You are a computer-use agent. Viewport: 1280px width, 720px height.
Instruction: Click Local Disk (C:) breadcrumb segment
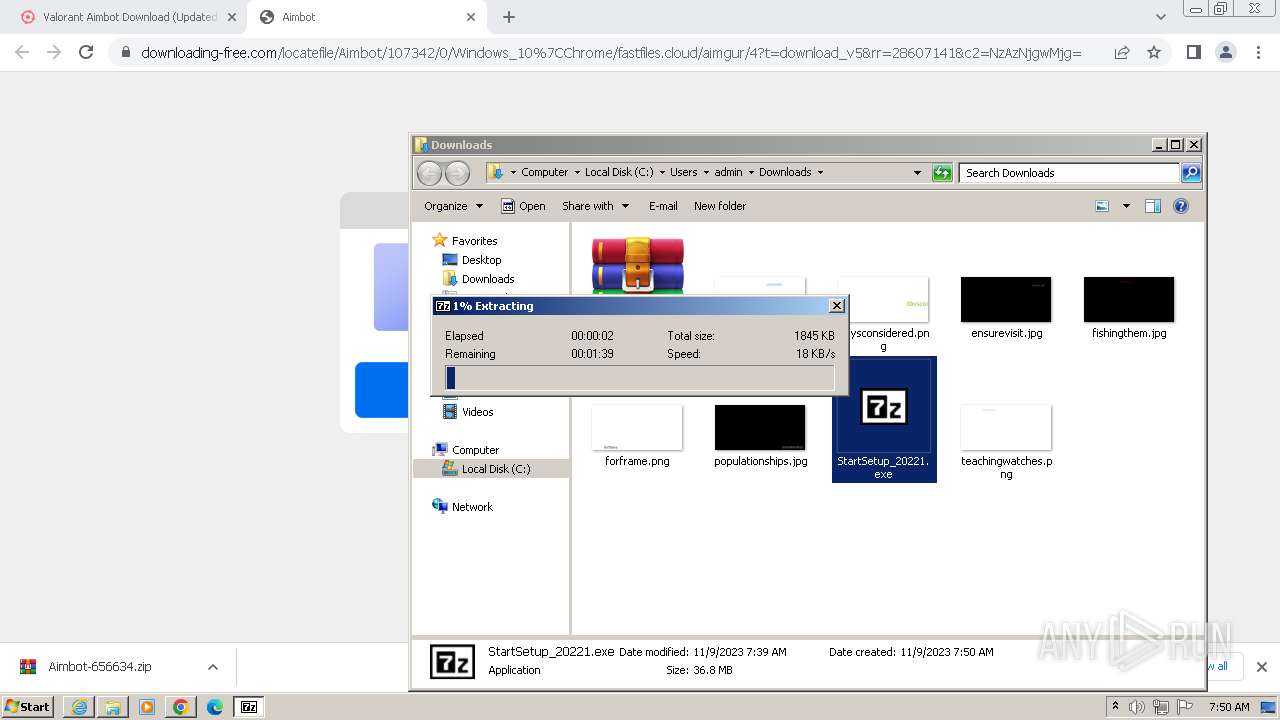619,172
